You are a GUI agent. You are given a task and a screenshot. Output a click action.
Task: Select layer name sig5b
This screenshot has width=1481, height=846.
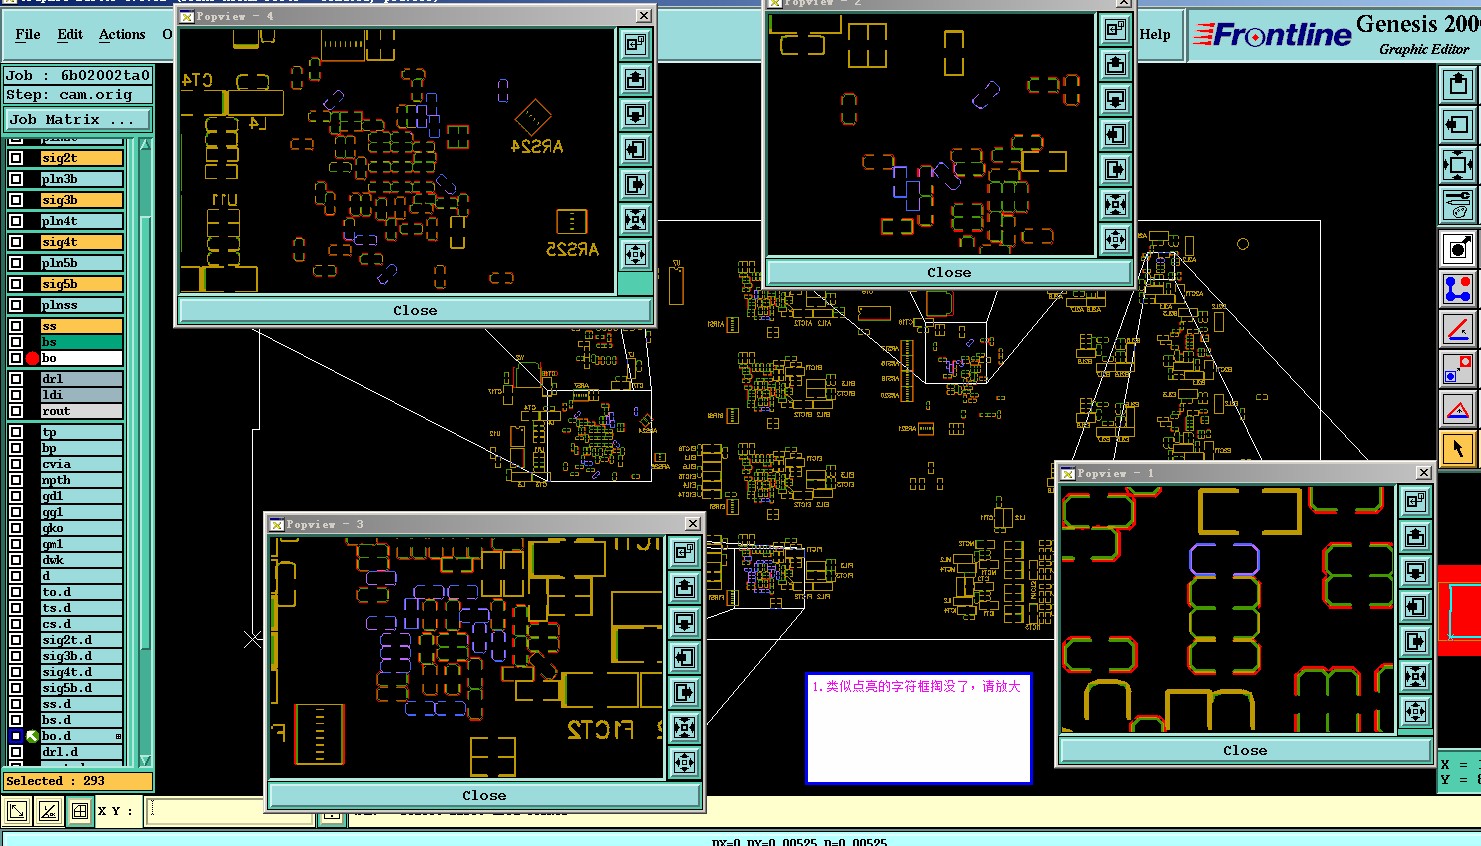(x=82, y=284)
